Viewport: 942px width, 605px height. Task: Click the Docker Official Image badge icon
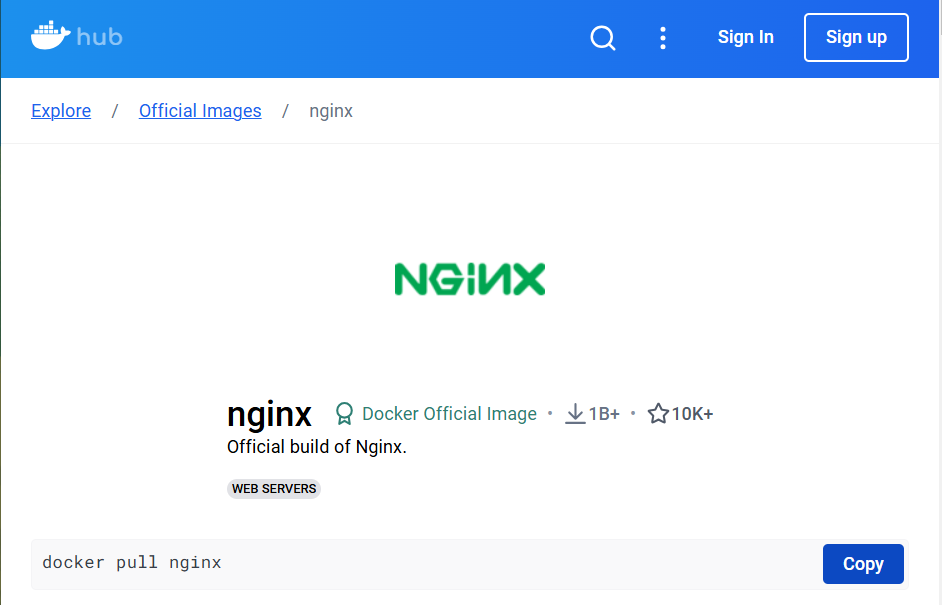344,413
